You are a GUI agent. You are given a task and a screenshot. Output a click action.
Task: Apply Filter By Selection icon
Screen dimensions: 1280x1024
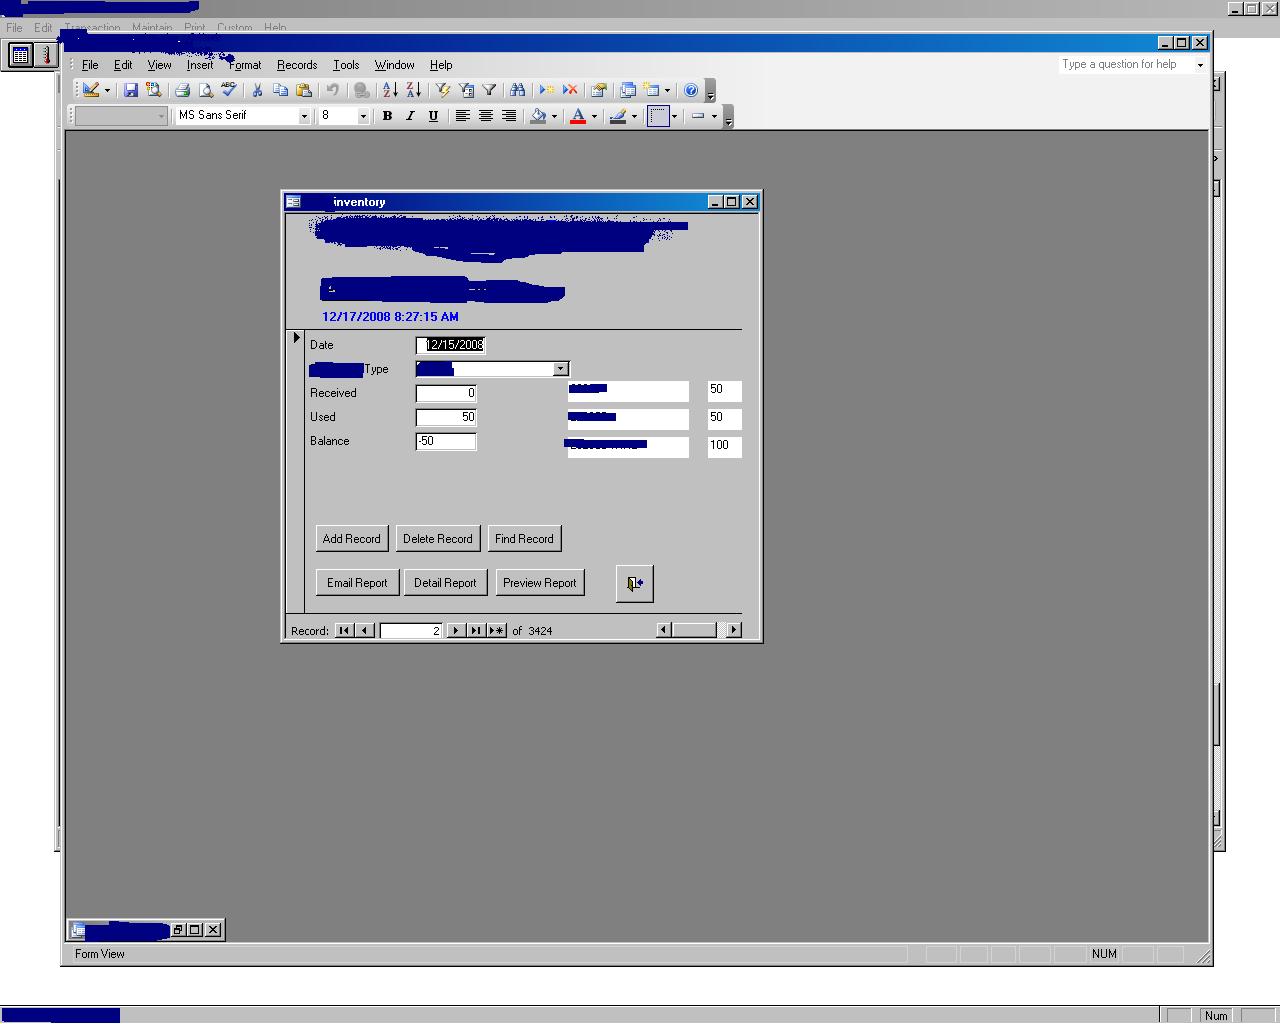click(443, 90)
